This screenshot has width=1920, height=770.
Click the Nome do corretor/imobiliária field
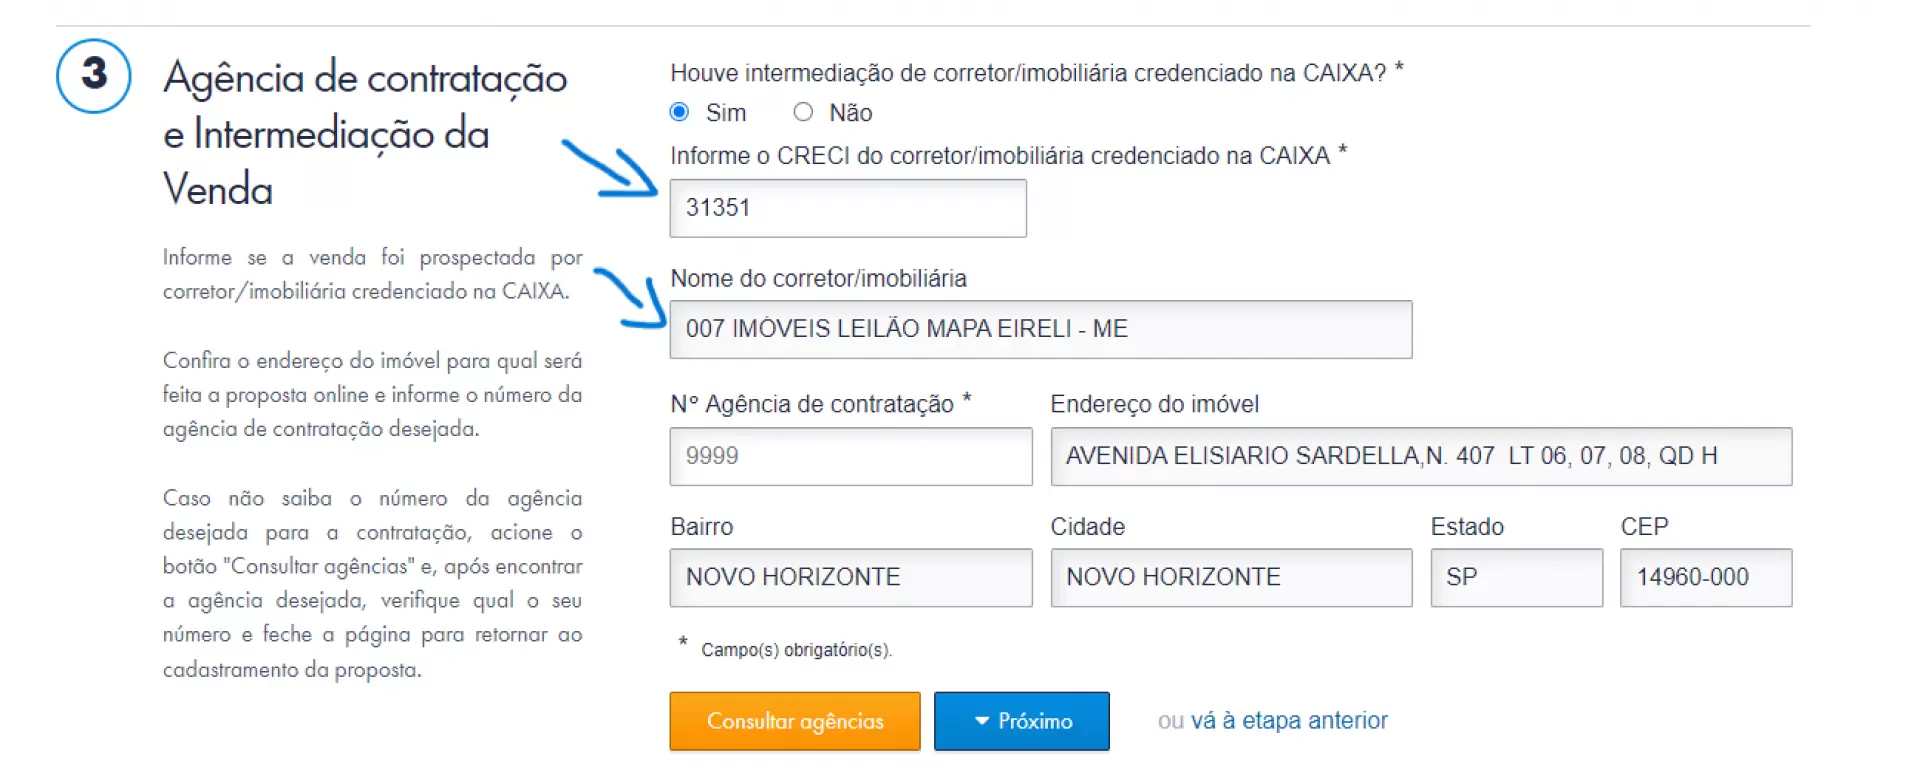(1041, 329)
